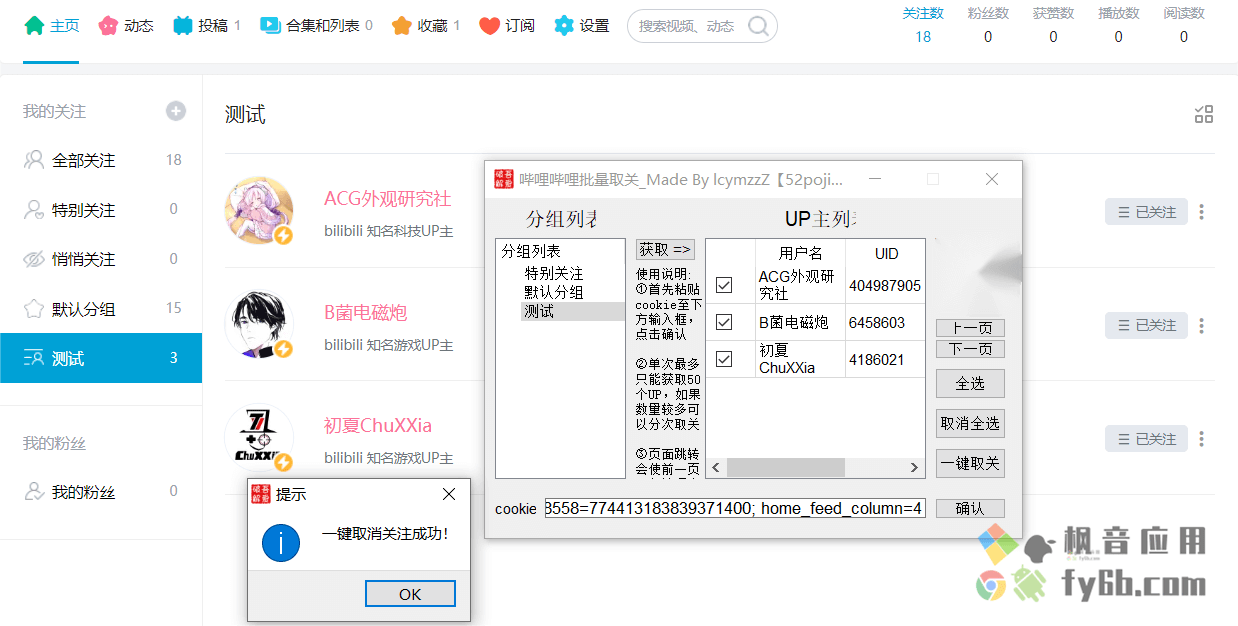The width and height of the screenshot is (1238, 626).
Task: Close the 提示 dialog with X
Action: (x=449, y=494)
